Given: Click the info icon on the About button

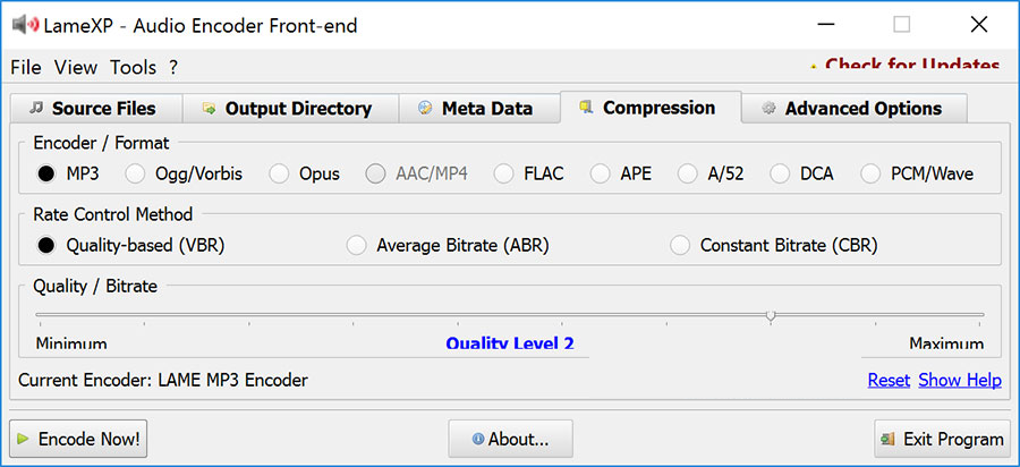Looking at the screenshot, I should pyautogui.click(x=478, y=439).
